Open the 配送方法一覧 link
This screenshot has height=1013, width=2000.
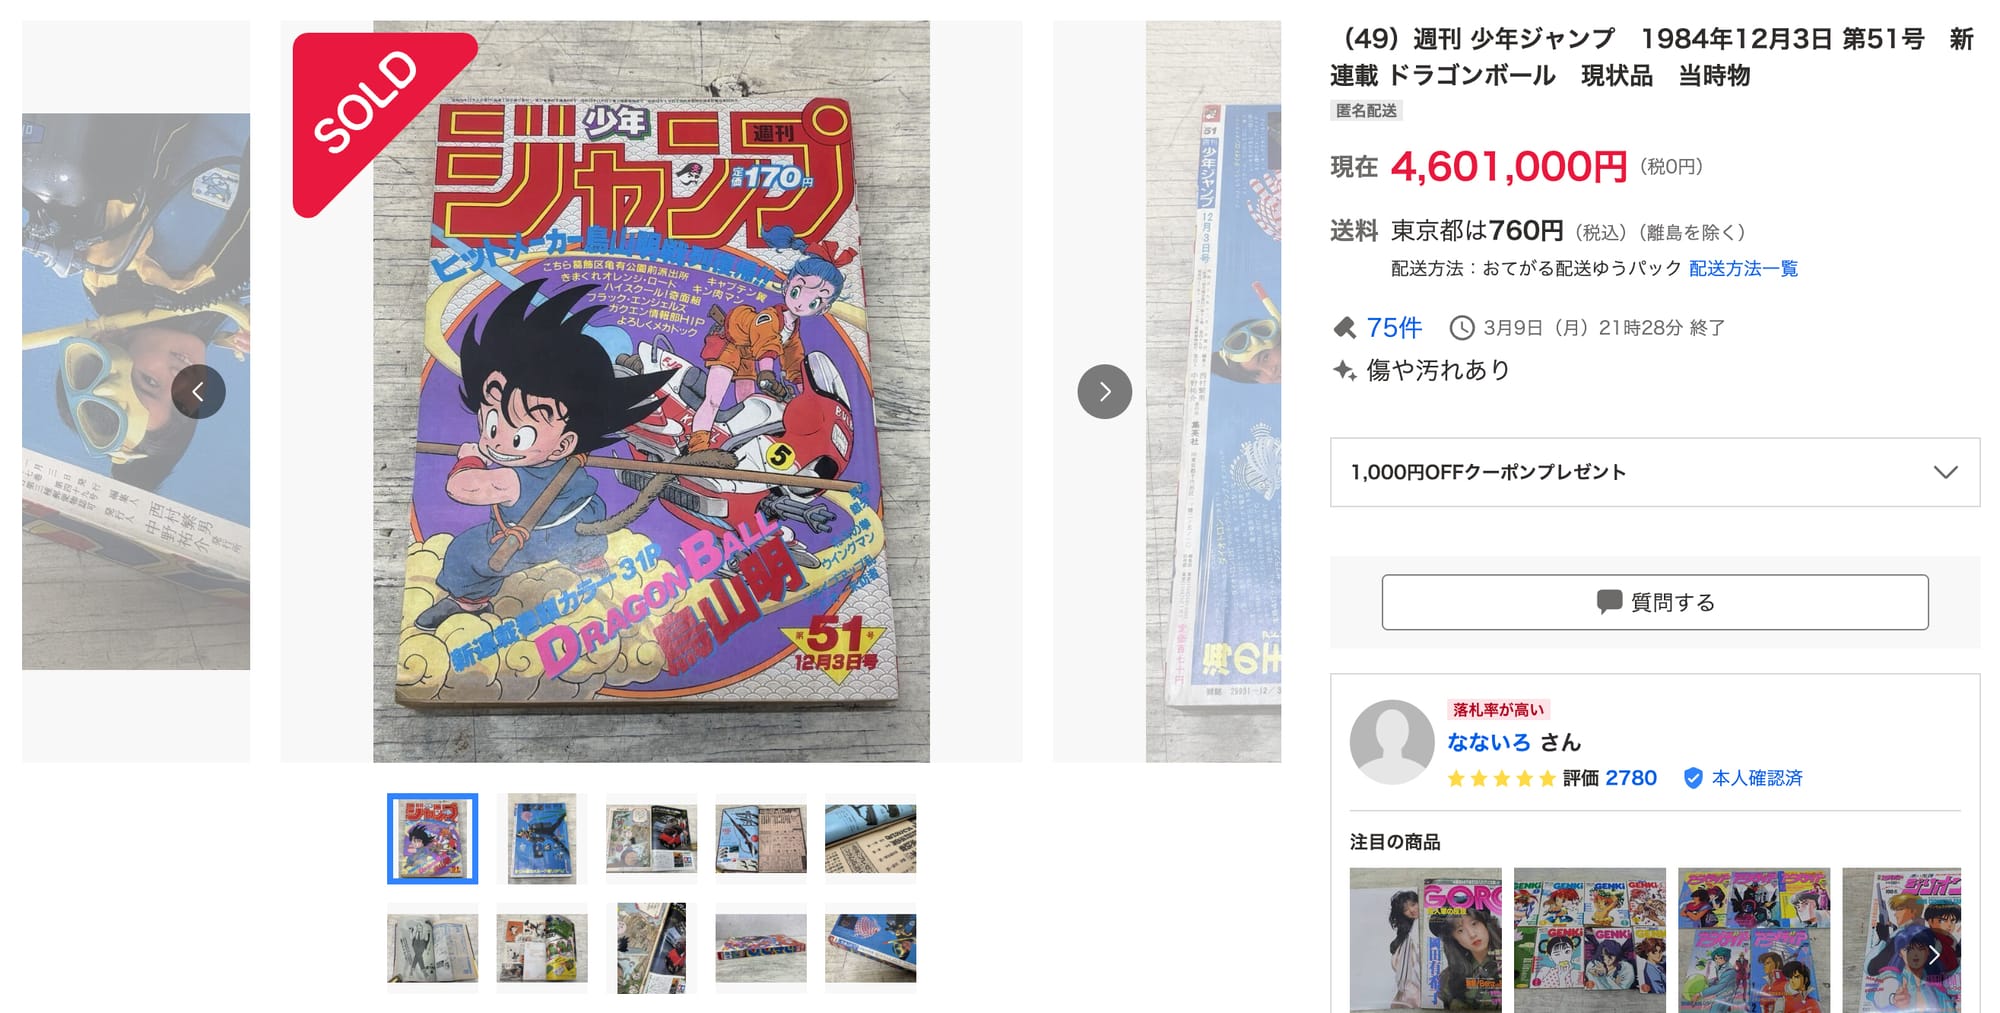1743,268
